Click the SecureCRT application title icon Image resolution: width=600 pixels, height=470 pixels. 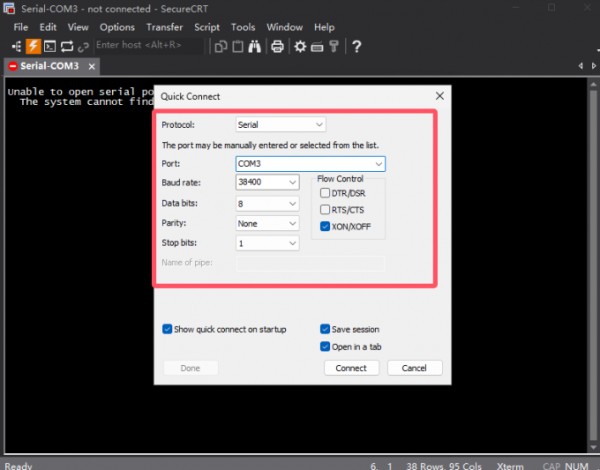point(9,8)
